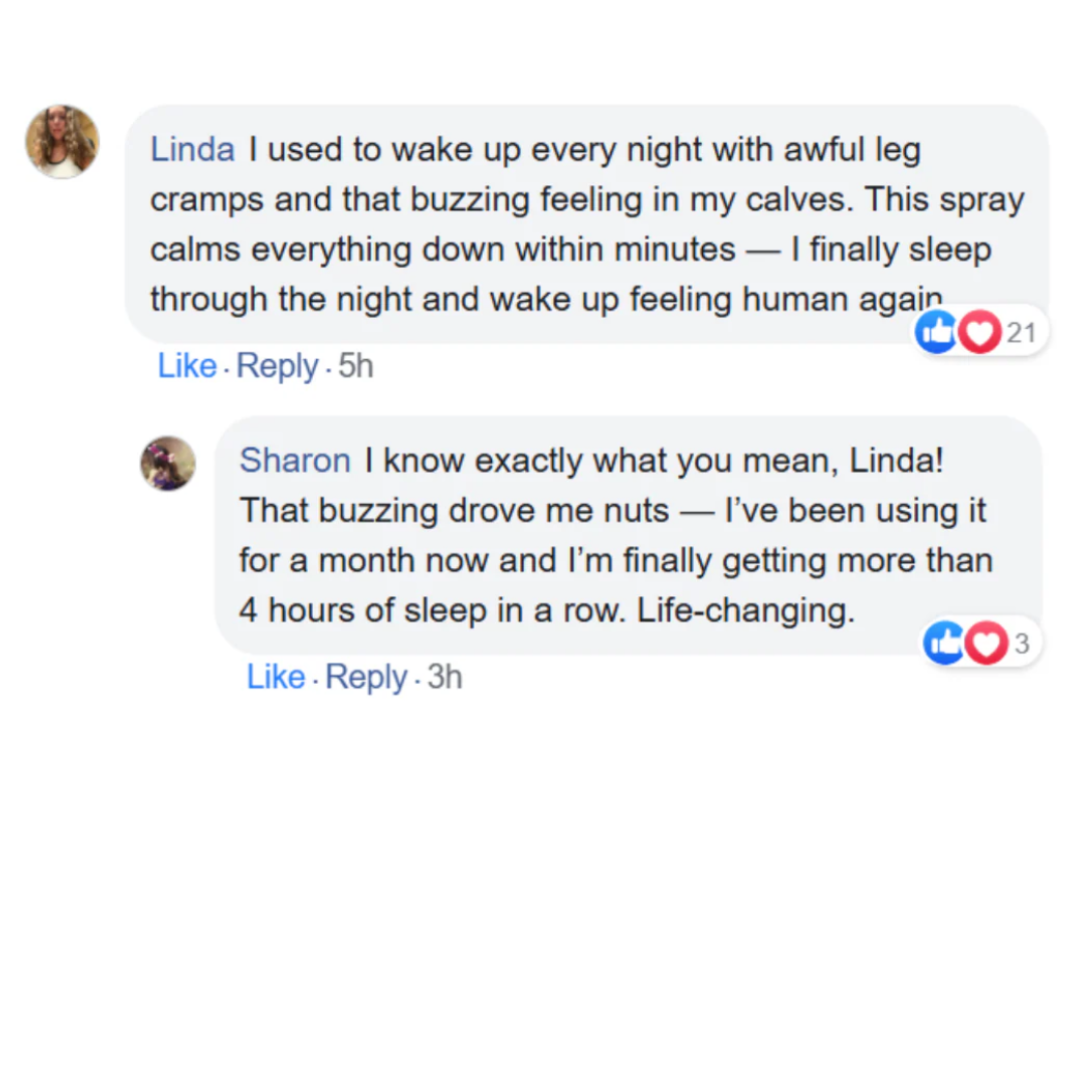This screenshot has height=1080, width=1080.
Task: Click the 3h timestamp under Sharon's reply
Action: 445,677
